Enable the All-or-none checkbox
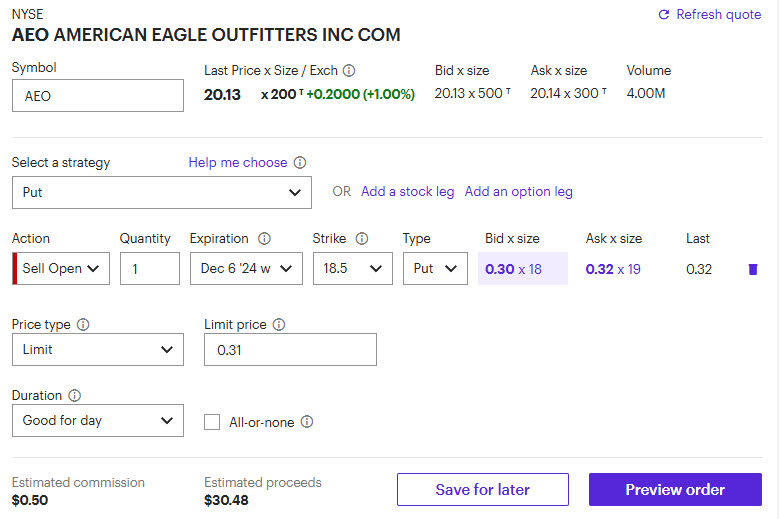The width and height of the screenshot is (780, 519). 212,422
